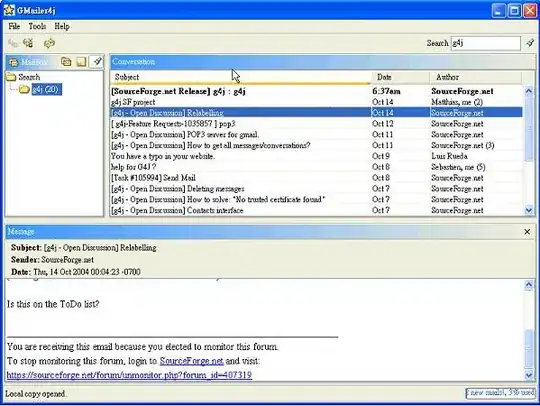This screenshot has height=406, width=540.
Task: Open the SourceForge.net link in the message body
Action: (191, 361)
